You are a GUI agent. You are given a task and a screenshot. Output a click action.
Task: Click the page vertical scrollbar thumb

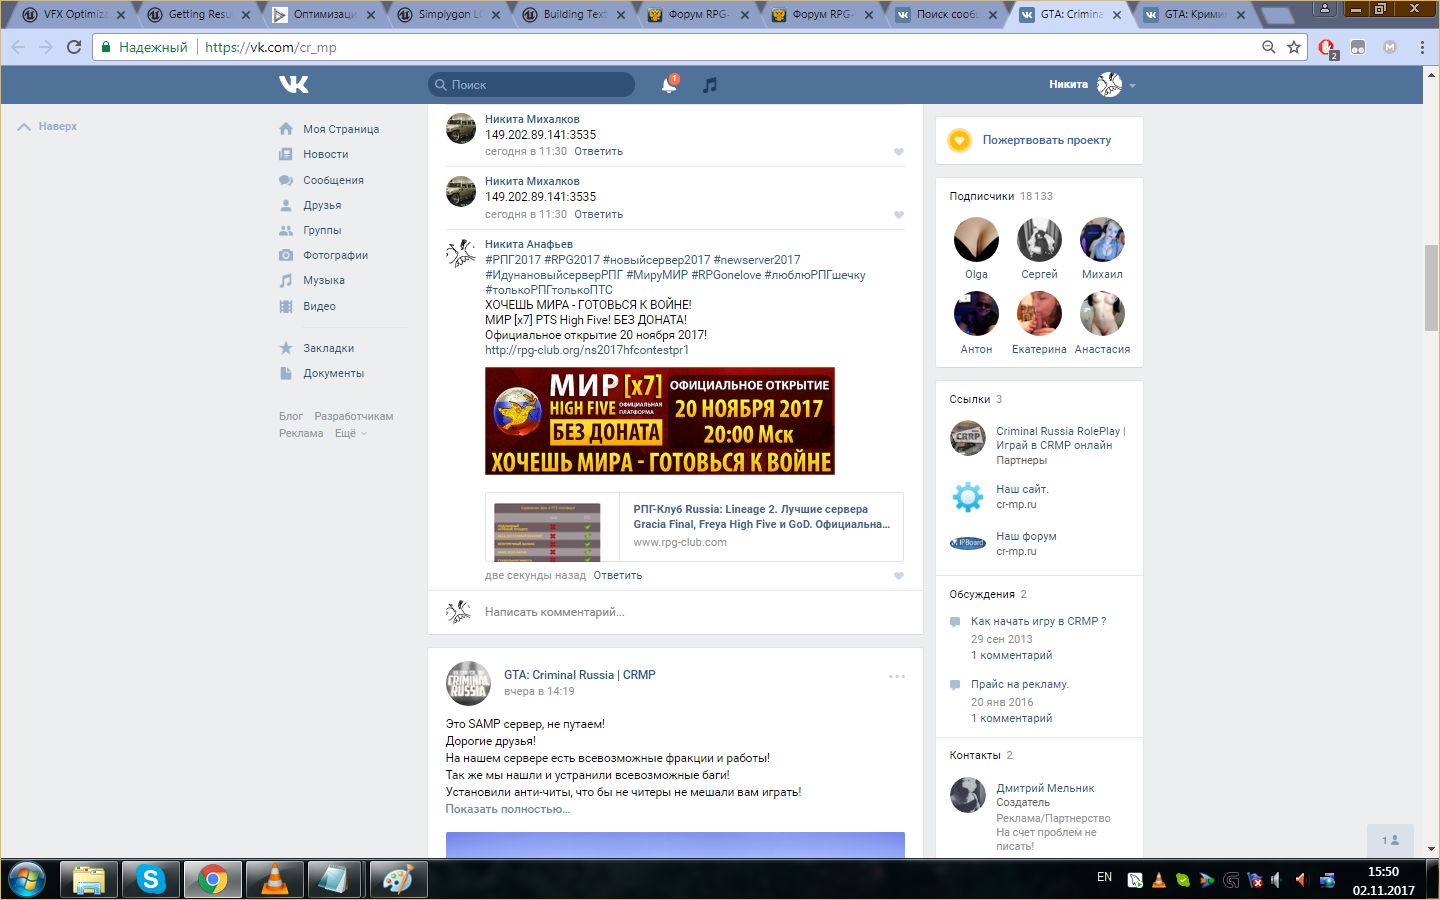point(1431,287)
